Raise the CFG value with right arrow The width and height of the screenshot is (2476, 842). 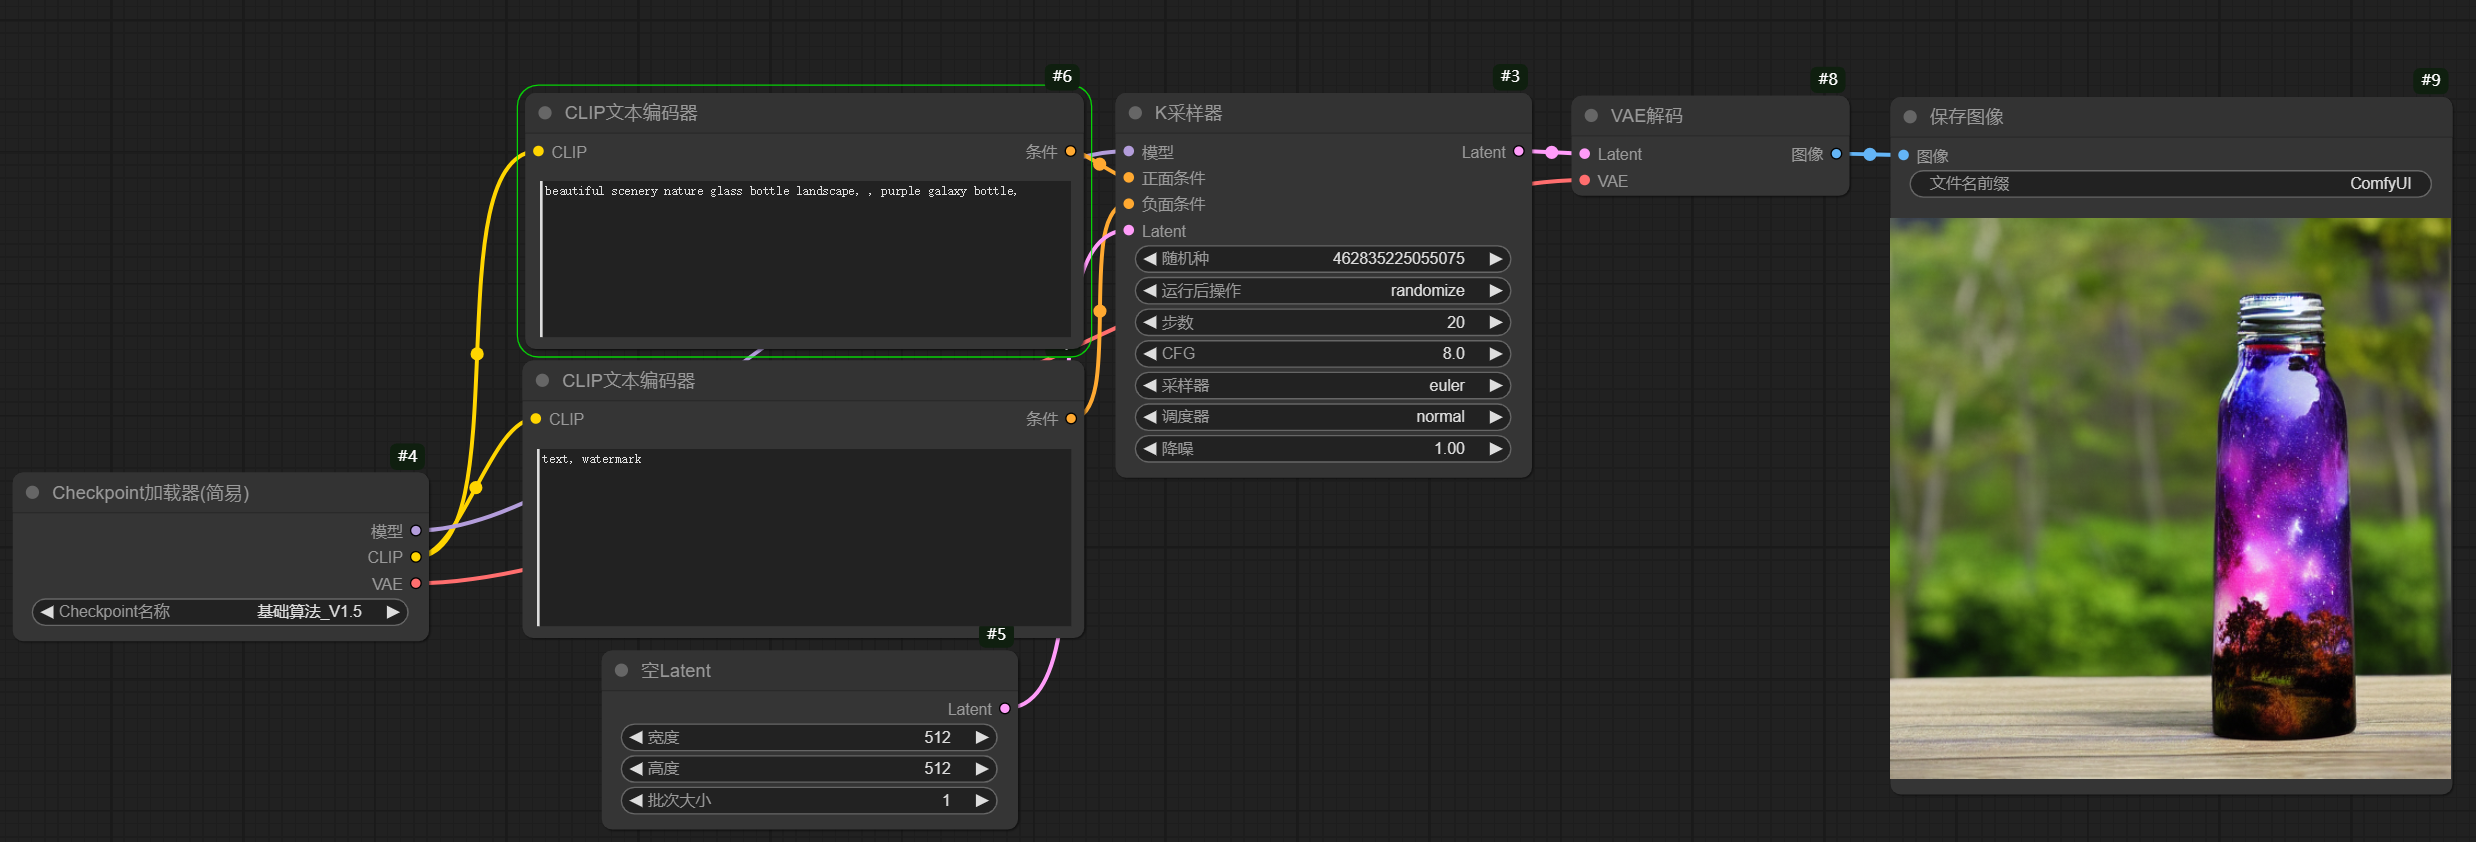(x=1496, y=353)
